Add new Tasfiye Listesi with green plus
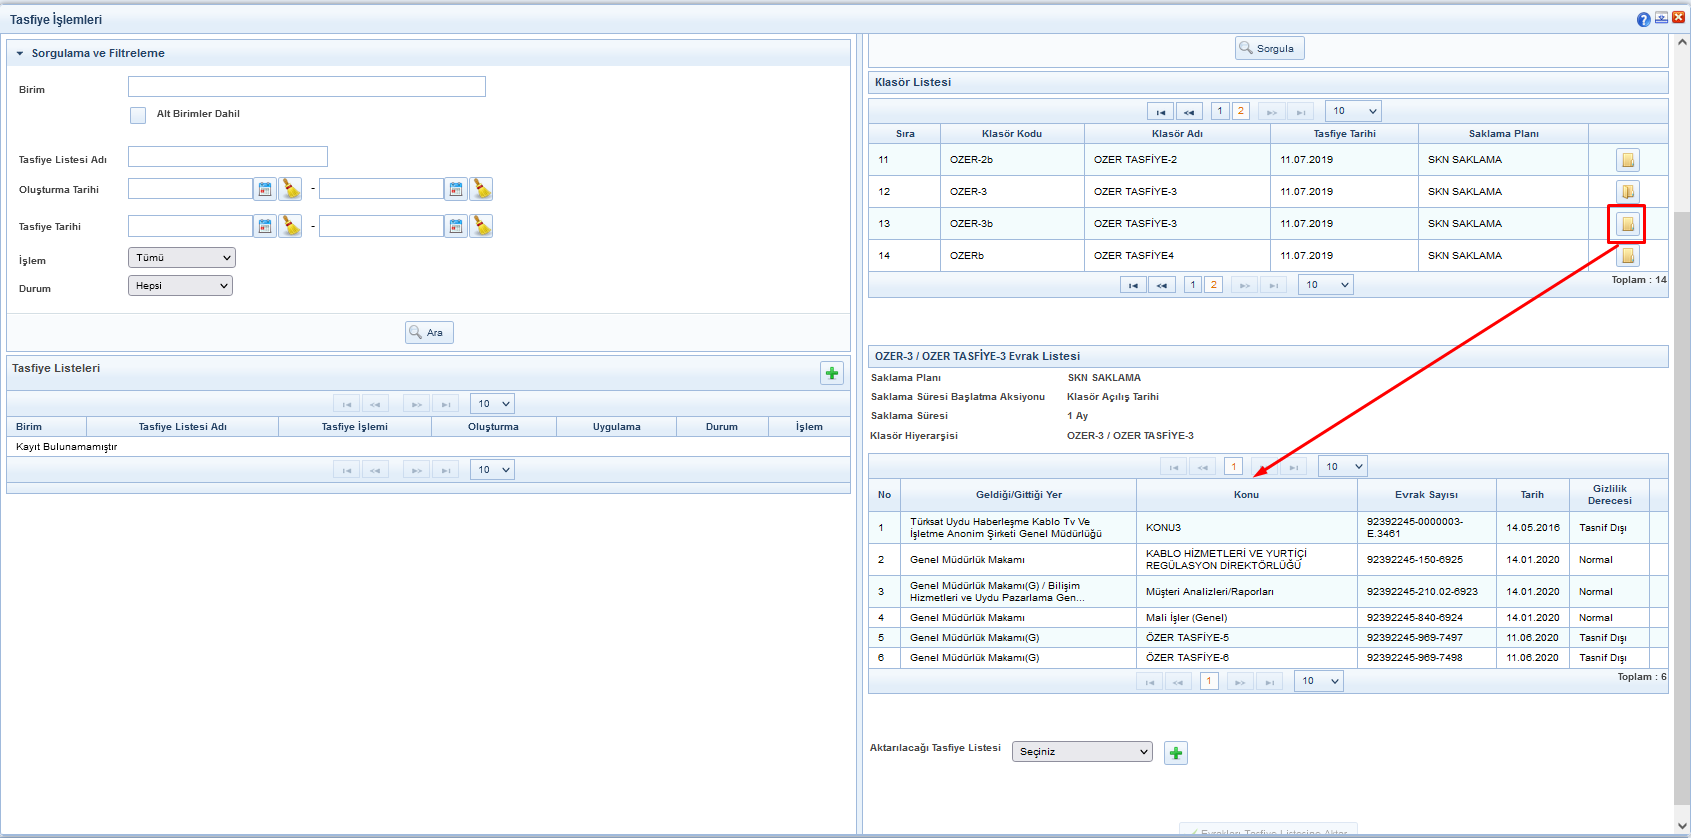This screenshot has width=1691, height=838. point(831,373)
